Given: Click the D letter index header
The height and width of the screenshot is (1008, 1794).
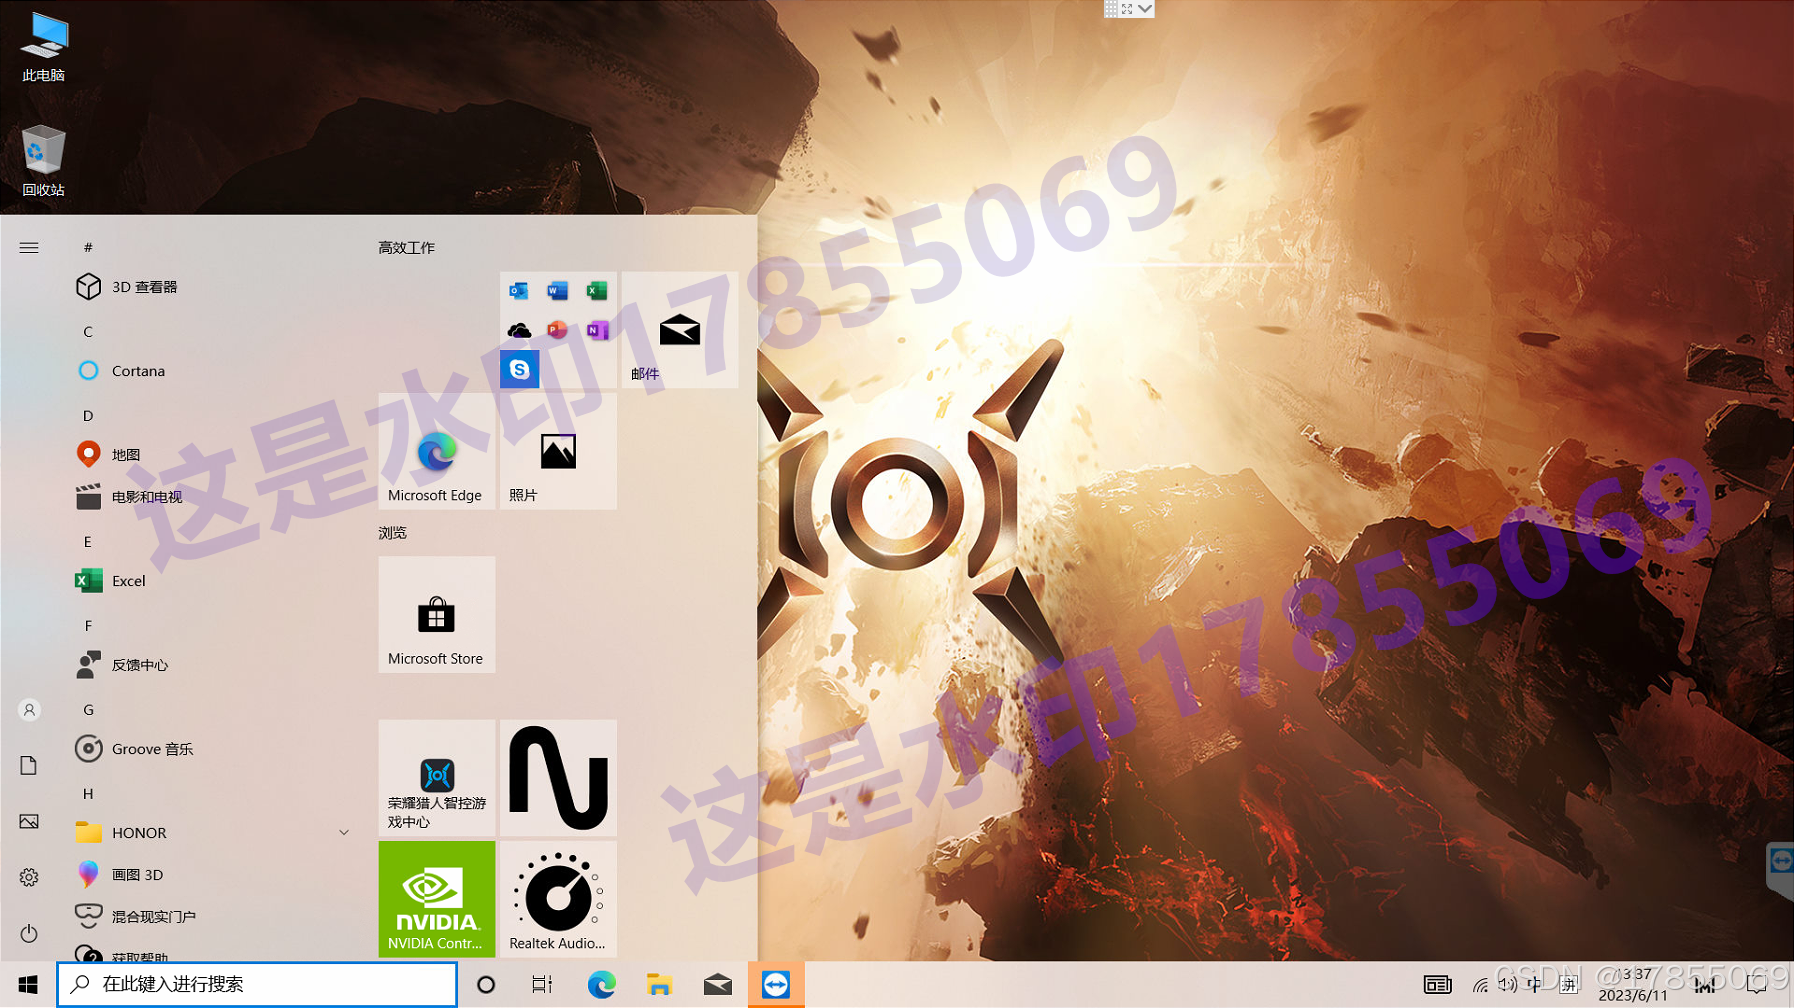Looking at the screenshot, I should click(88, 415).
